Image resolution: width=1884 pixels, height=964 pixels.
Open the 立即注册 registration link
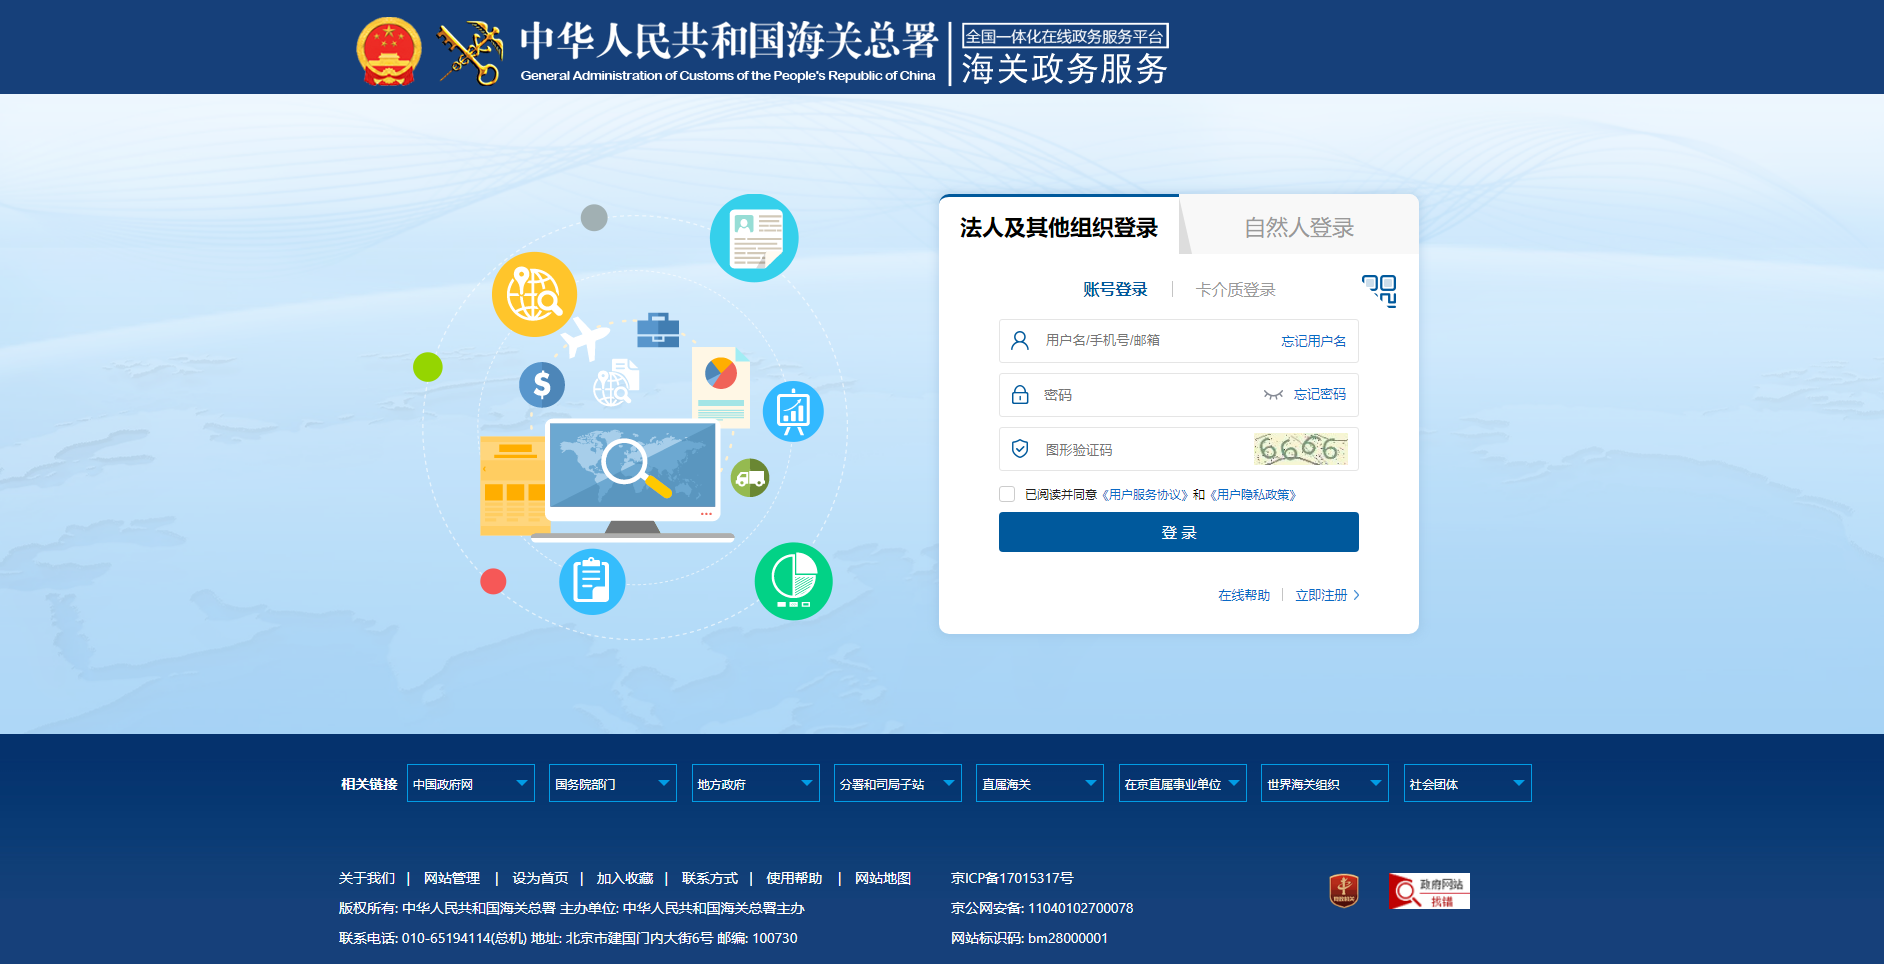point(1321,595)
